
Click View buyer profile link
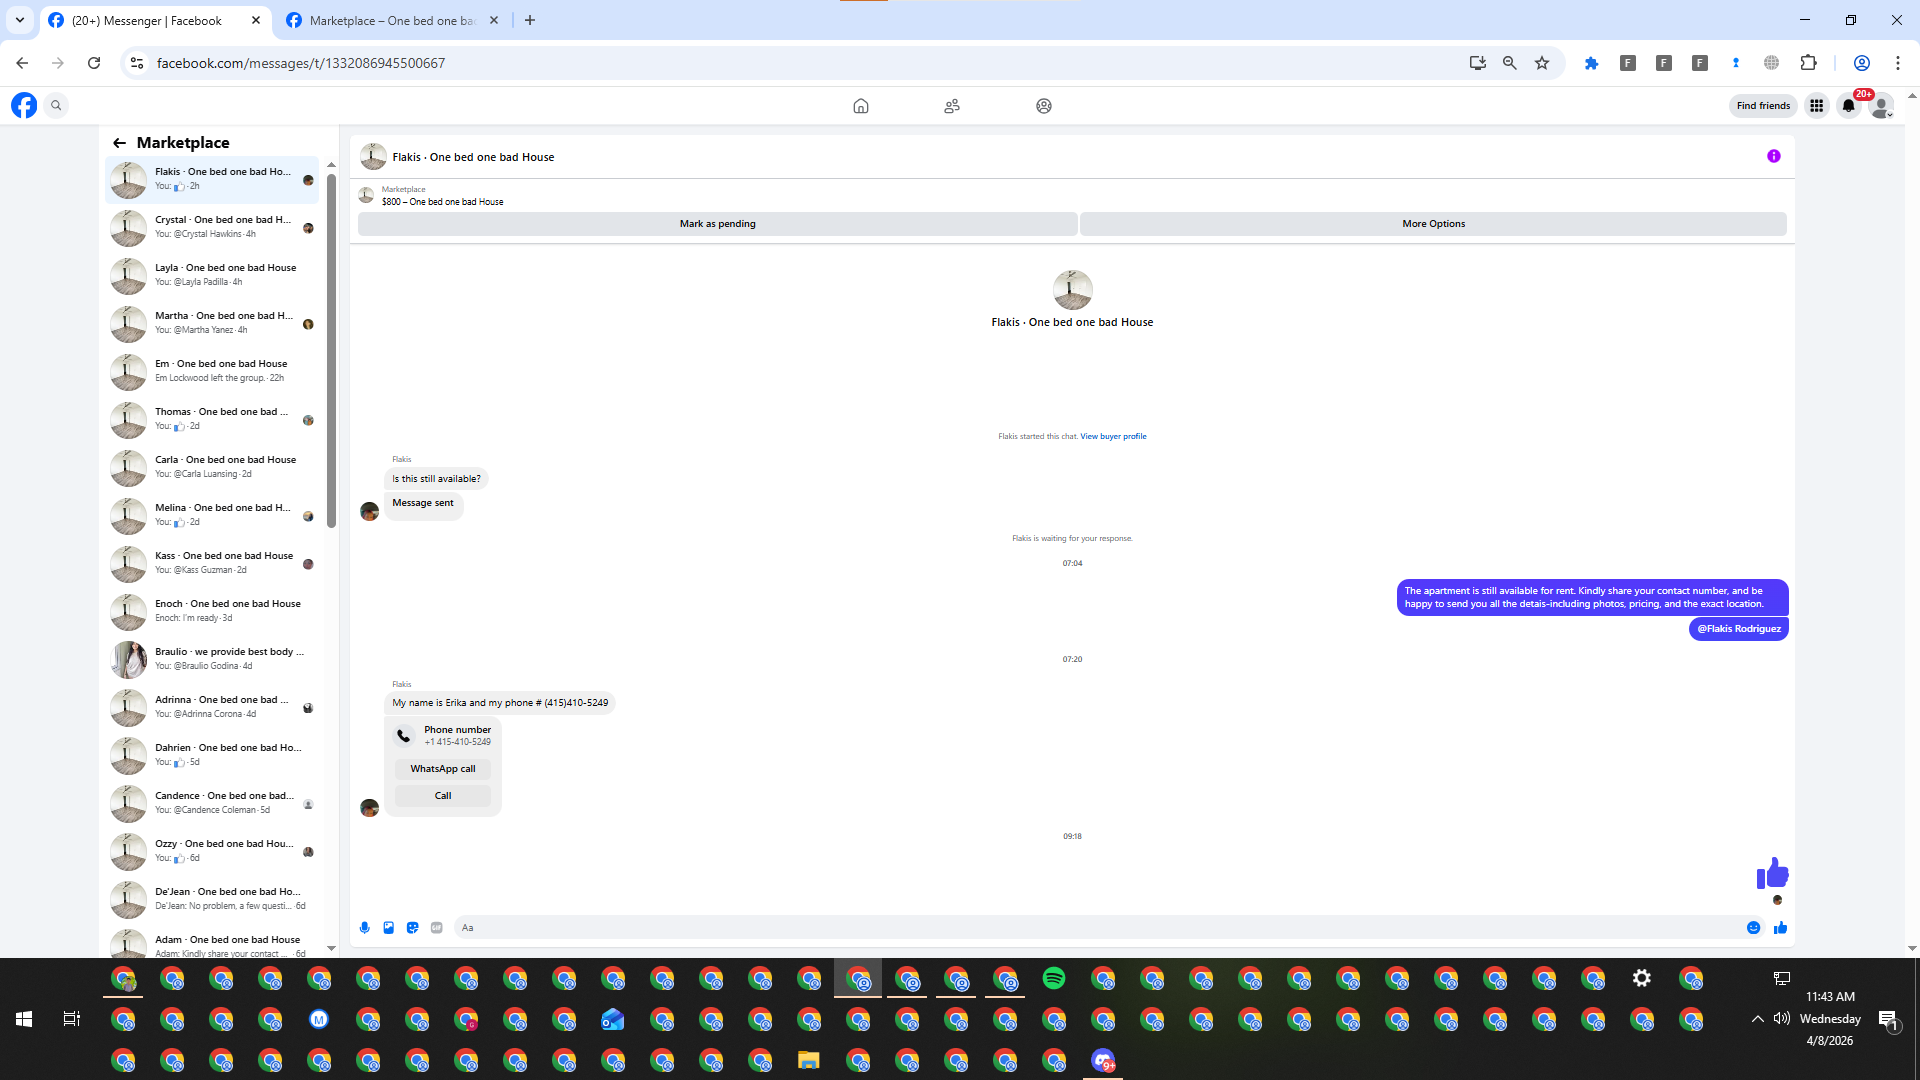pos(1113,437)
